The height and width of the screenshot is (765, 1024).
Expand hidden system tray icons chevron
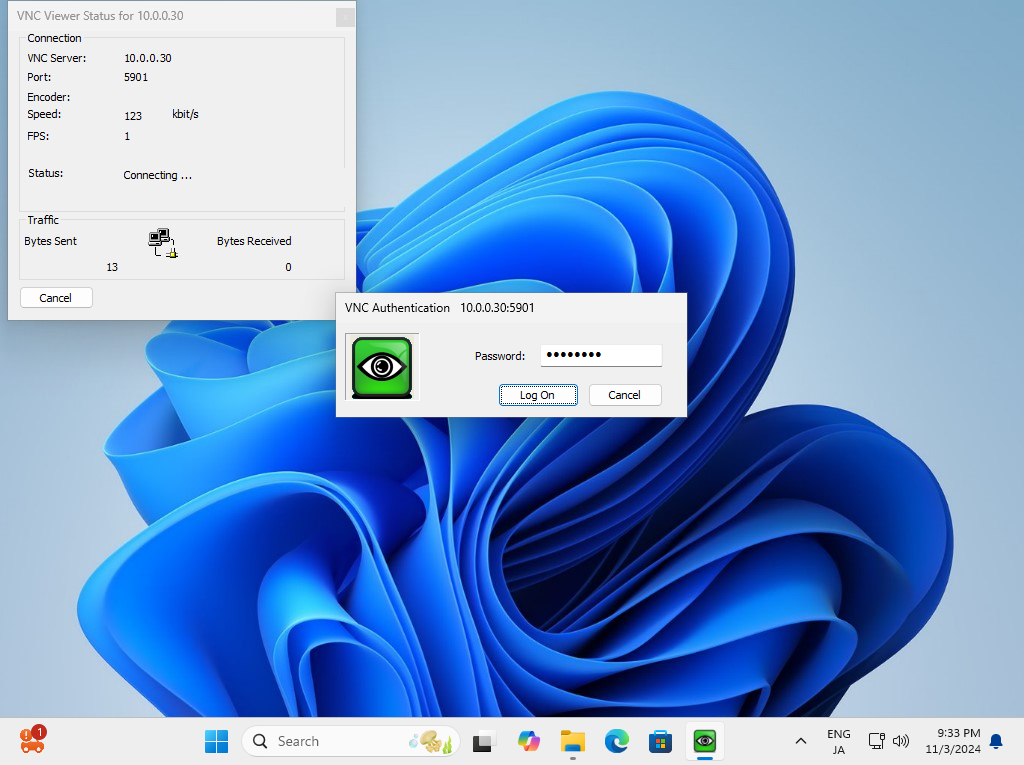tap(800, 741)
